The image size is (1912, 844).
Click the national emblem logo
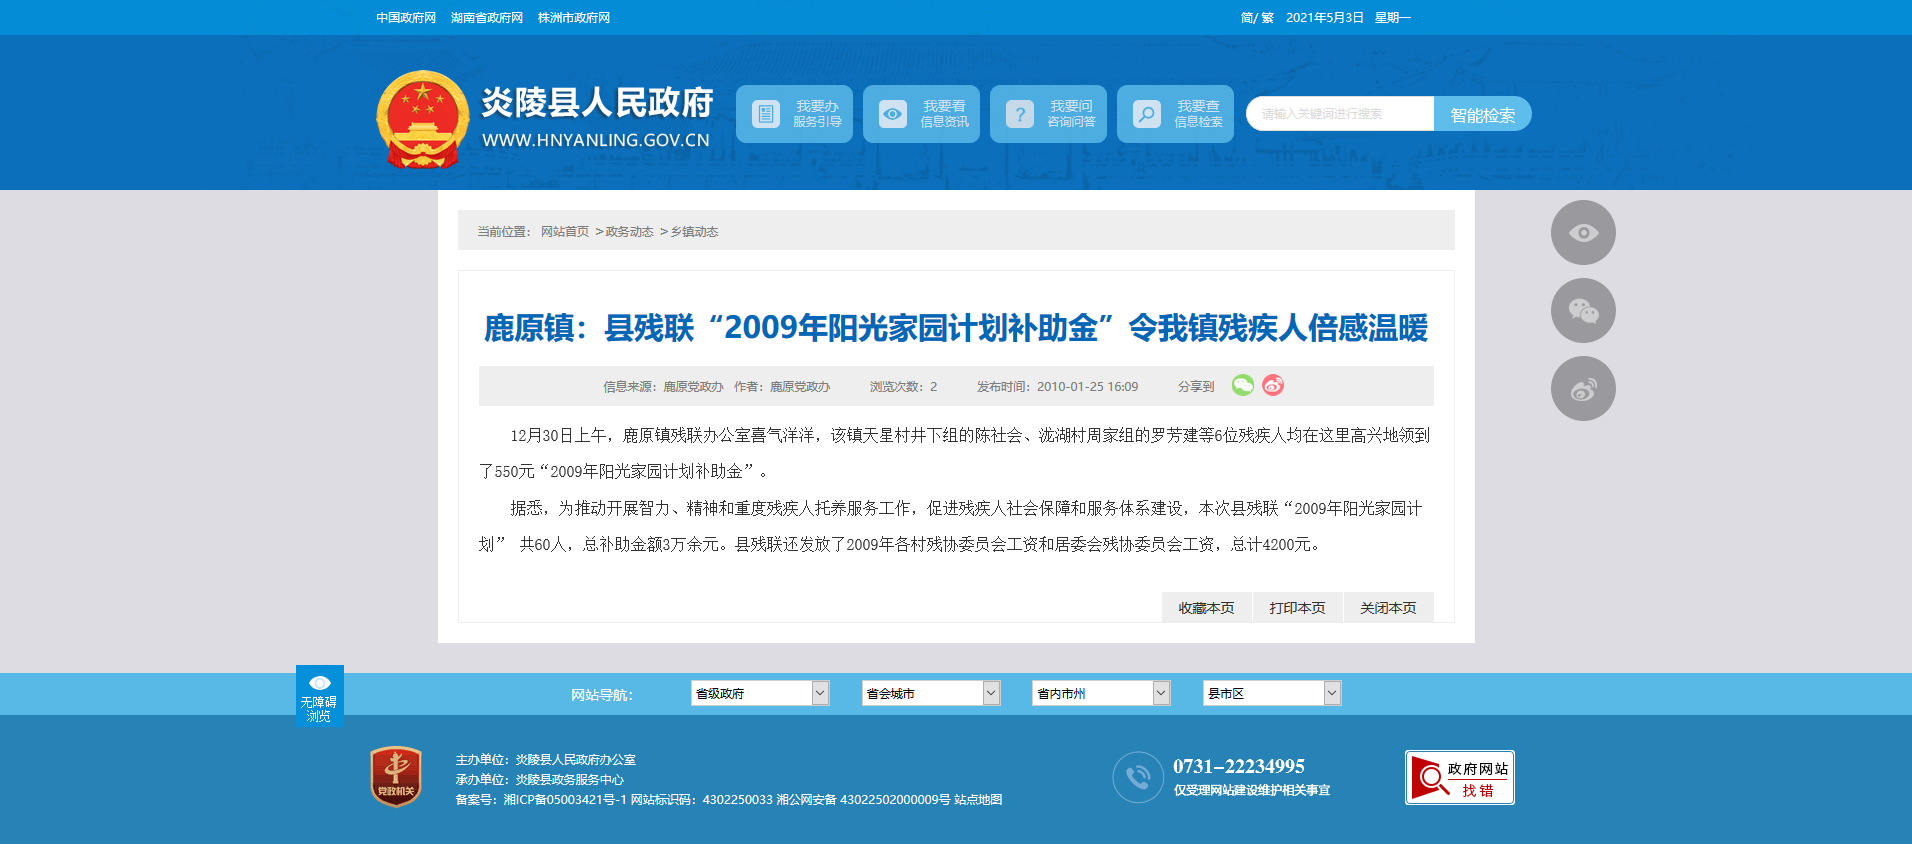coord(422,118)
